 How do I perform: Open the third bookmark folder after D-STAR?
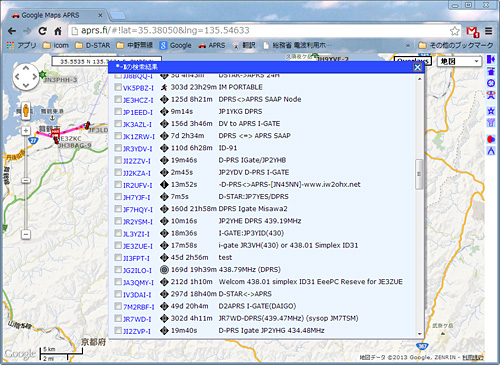[135, 45]
